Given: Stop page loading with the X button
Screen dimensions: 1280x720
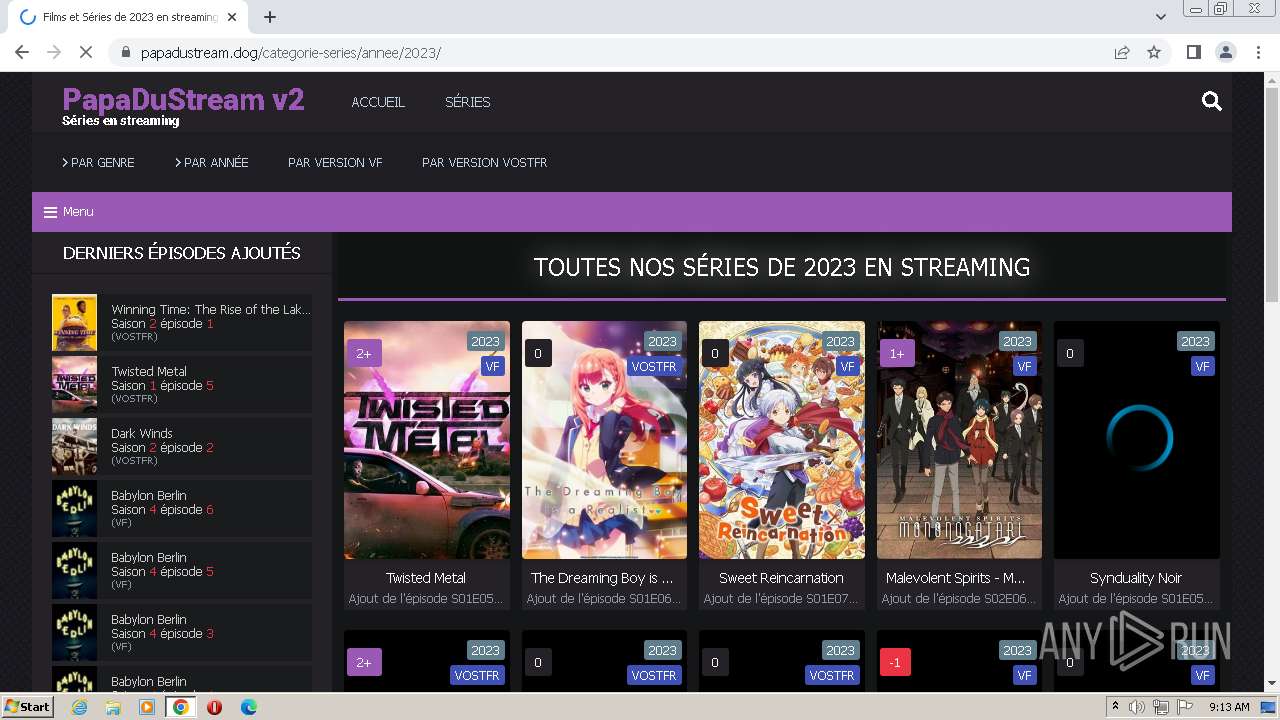Looking at the screenshot, I should [86, 52].
